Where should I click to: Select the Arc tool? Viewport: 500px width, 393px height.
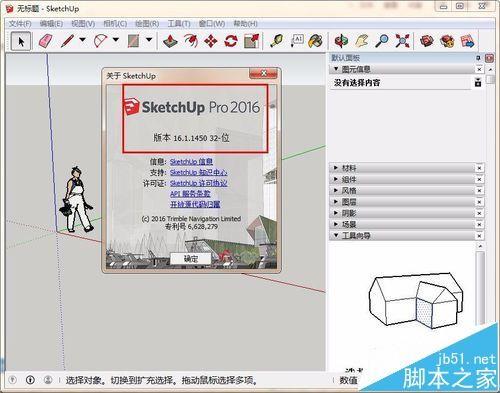pos(100,41)
